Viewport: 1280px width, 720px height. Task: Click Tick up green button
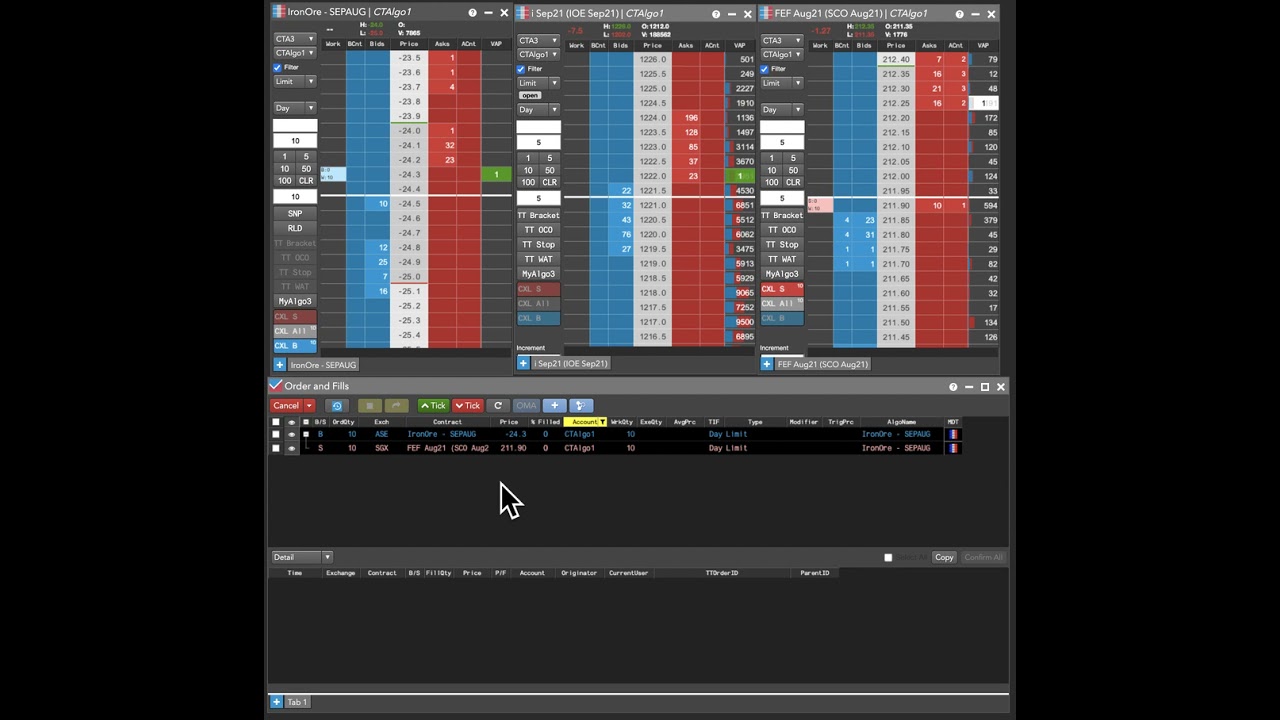click(433, 406)
